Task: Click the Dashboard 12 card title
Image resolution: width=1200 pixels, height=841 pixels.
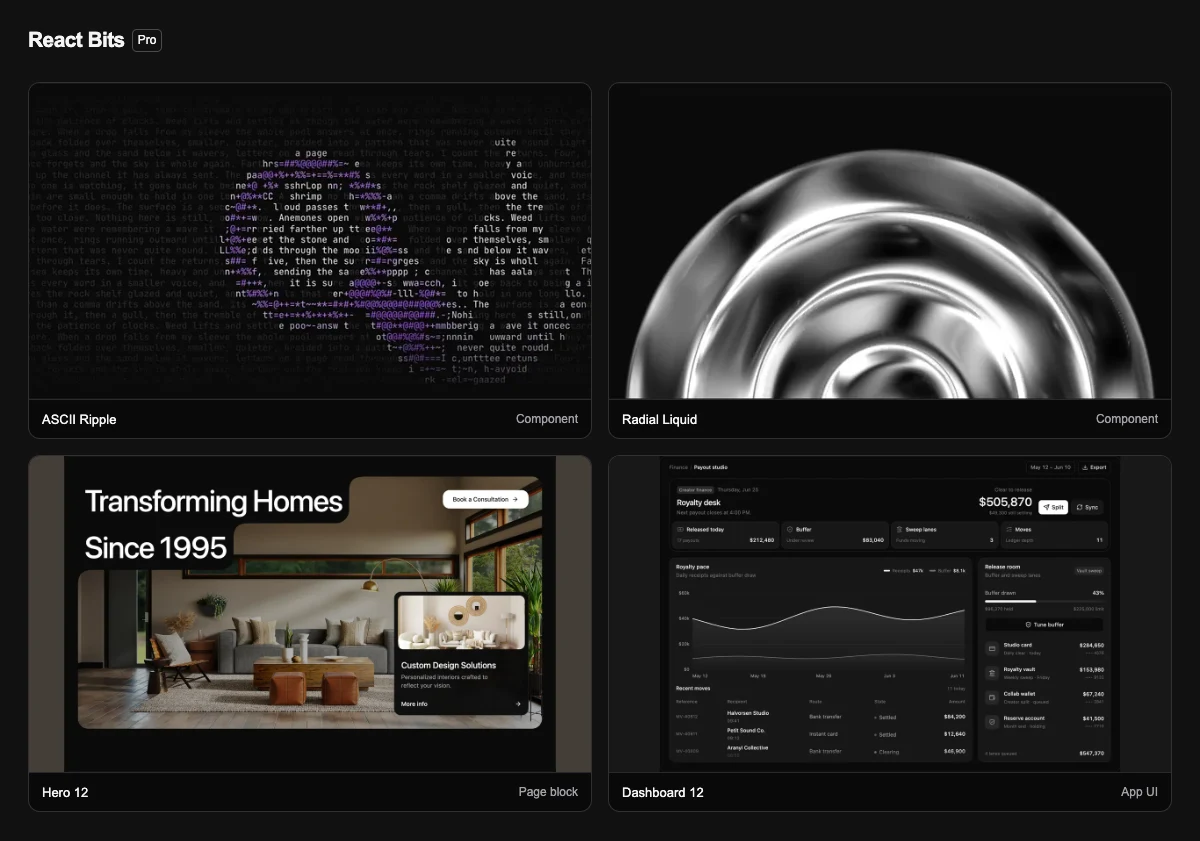Action: coord(663,792)
